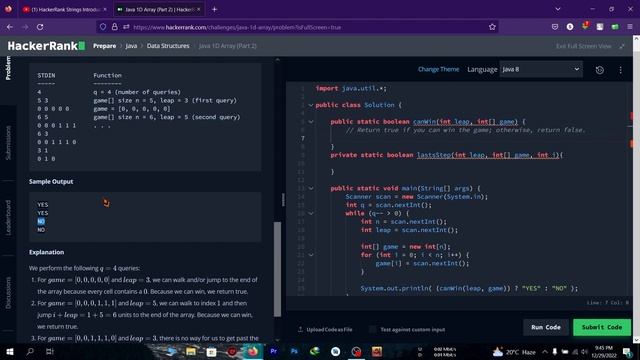This screenshot has width=640, height=360.
Task: Expand the list all tabs chevron
Action: (x=558, y=9)
